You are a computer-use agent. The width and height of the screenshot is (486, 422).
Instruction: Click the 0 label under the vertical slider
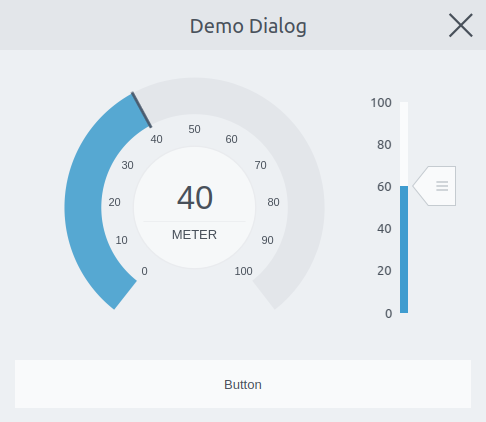click(x=388, y=314)
